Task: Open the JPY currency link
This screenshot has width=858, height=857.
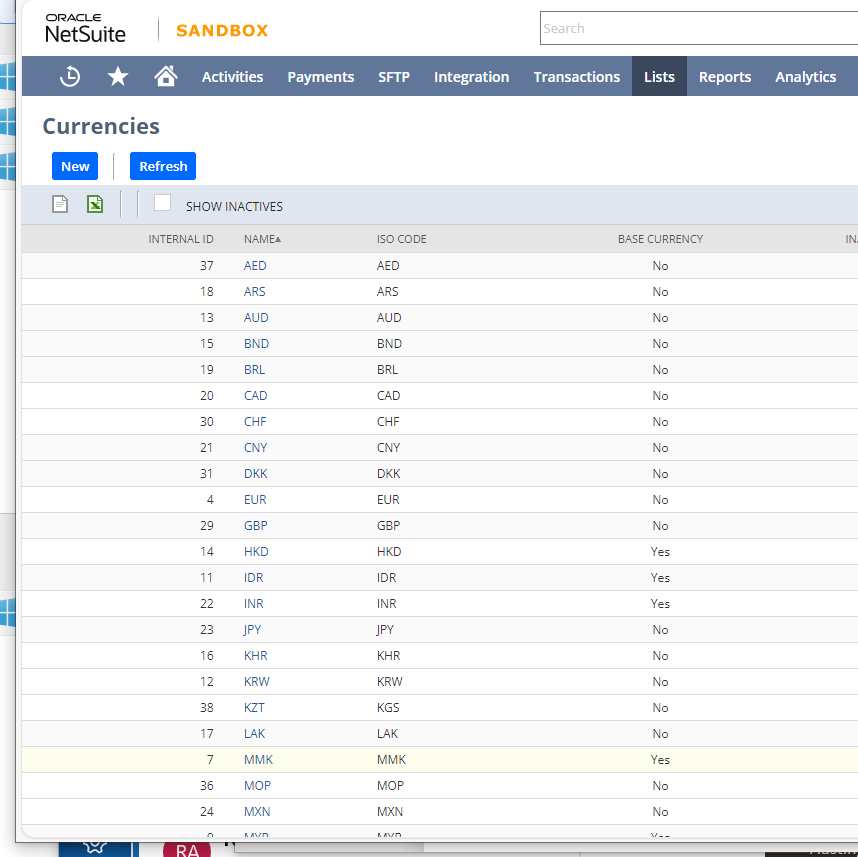Action: pyautogui.click(x=252, y=629)
